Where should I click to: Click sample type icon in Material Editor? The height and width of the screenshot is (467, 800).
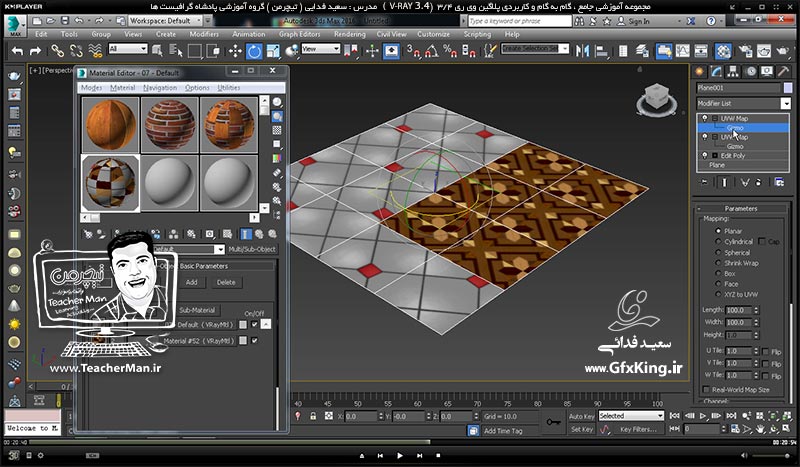(x=277, y=102)
